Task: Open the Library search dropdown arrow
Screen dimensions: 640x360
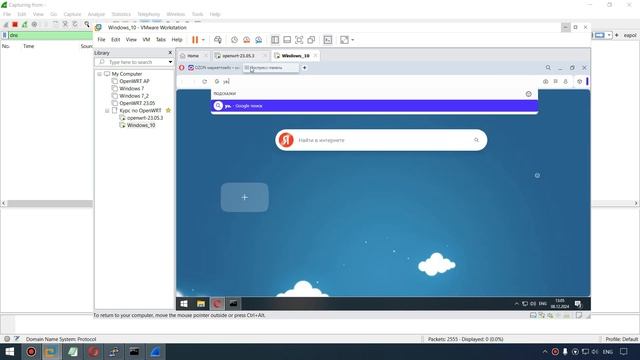Action: point(170,62)
